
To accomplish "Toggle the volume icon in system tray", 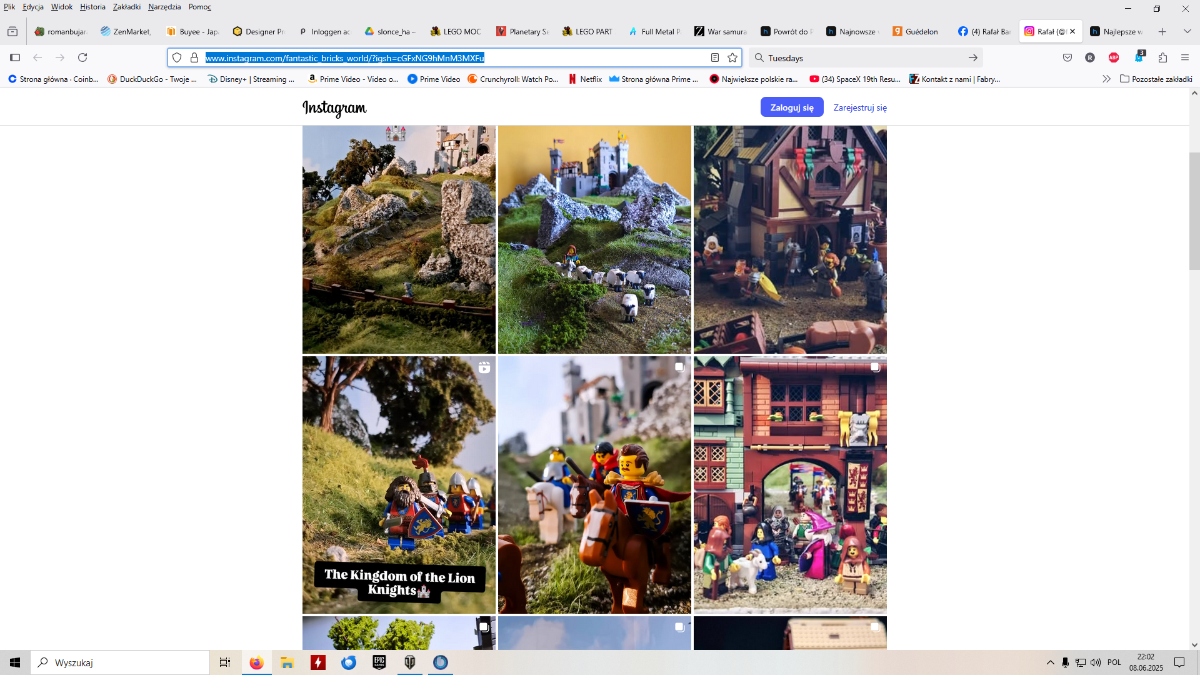I will (1097, 662).
